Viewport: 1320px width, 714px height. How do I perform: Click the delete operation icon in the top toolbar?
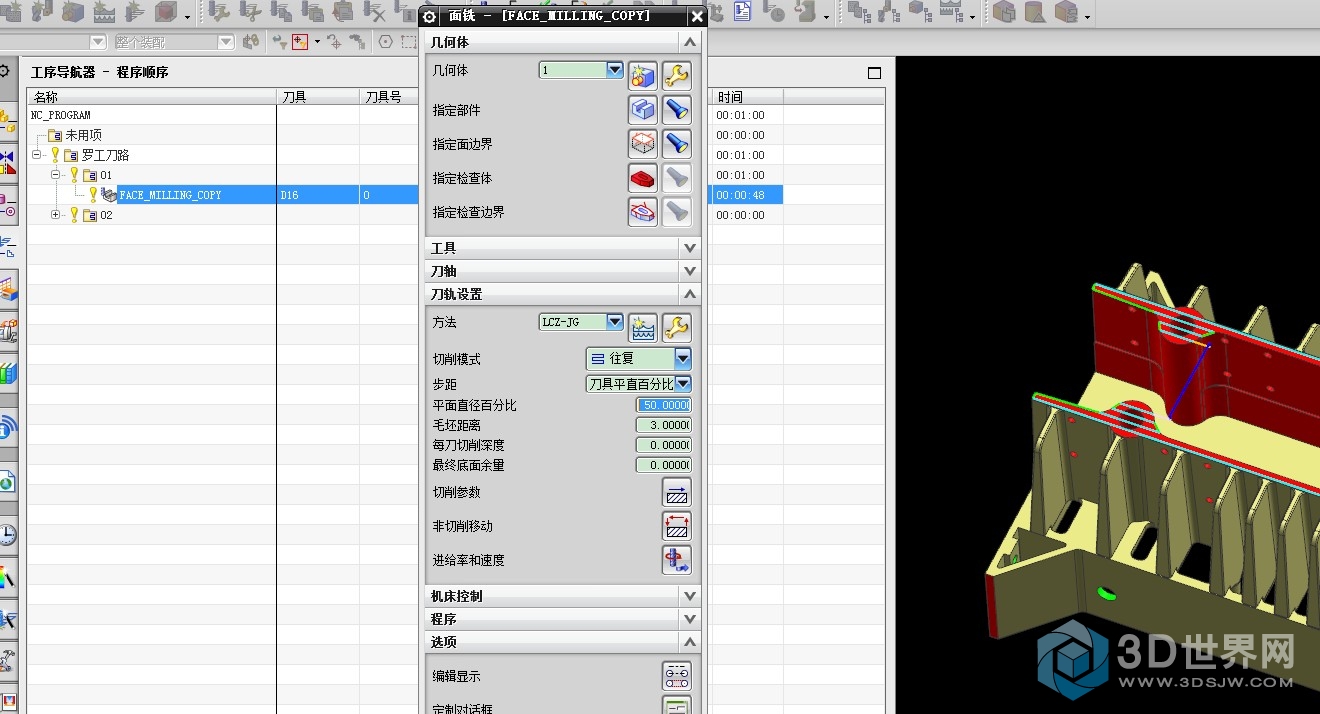[x=375, y=12]
